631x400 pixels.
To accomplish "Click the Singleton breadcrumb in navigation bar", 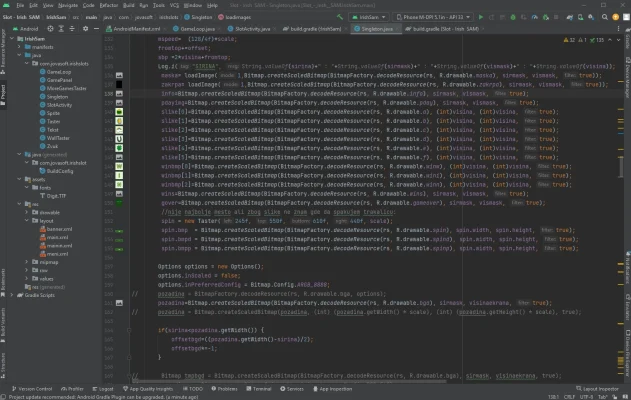I will point(198,17).
